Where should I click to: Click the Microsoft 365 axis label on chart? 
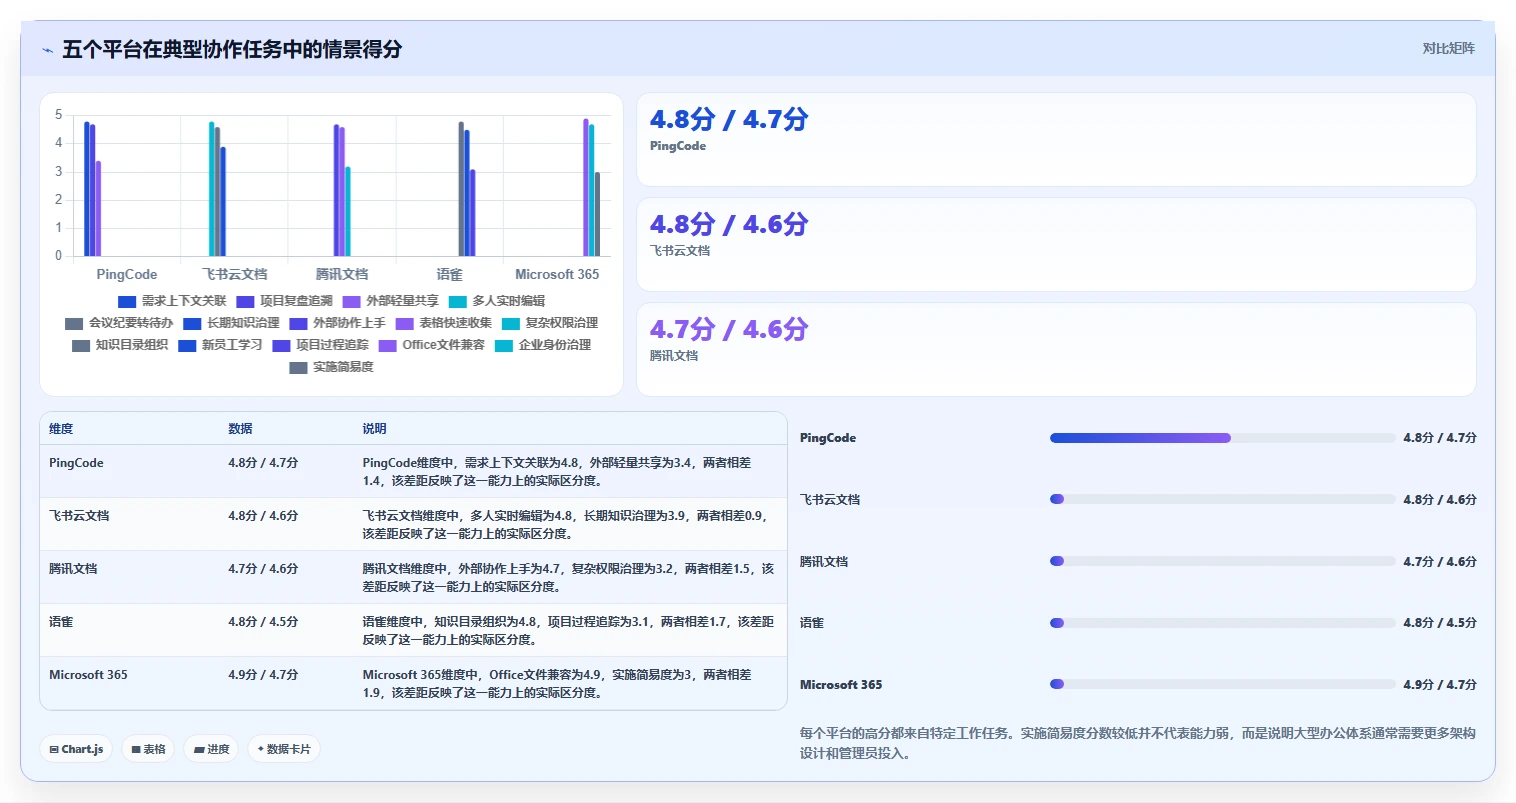(557, 274)
